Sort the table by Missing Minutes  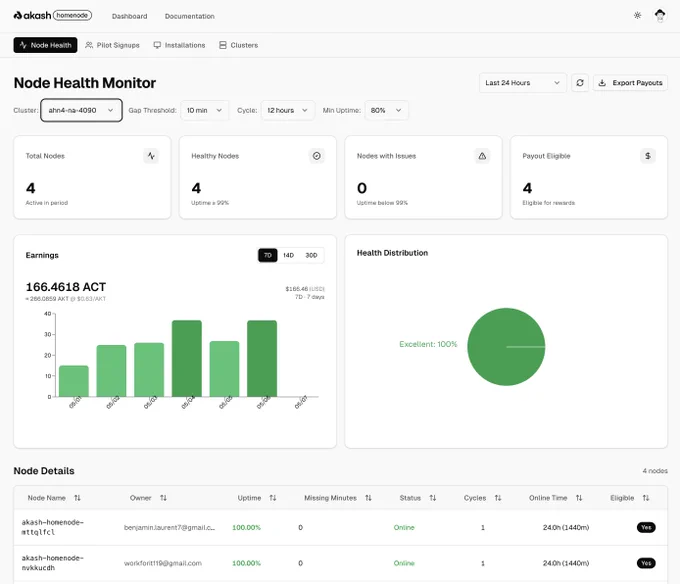pos(338,498)
